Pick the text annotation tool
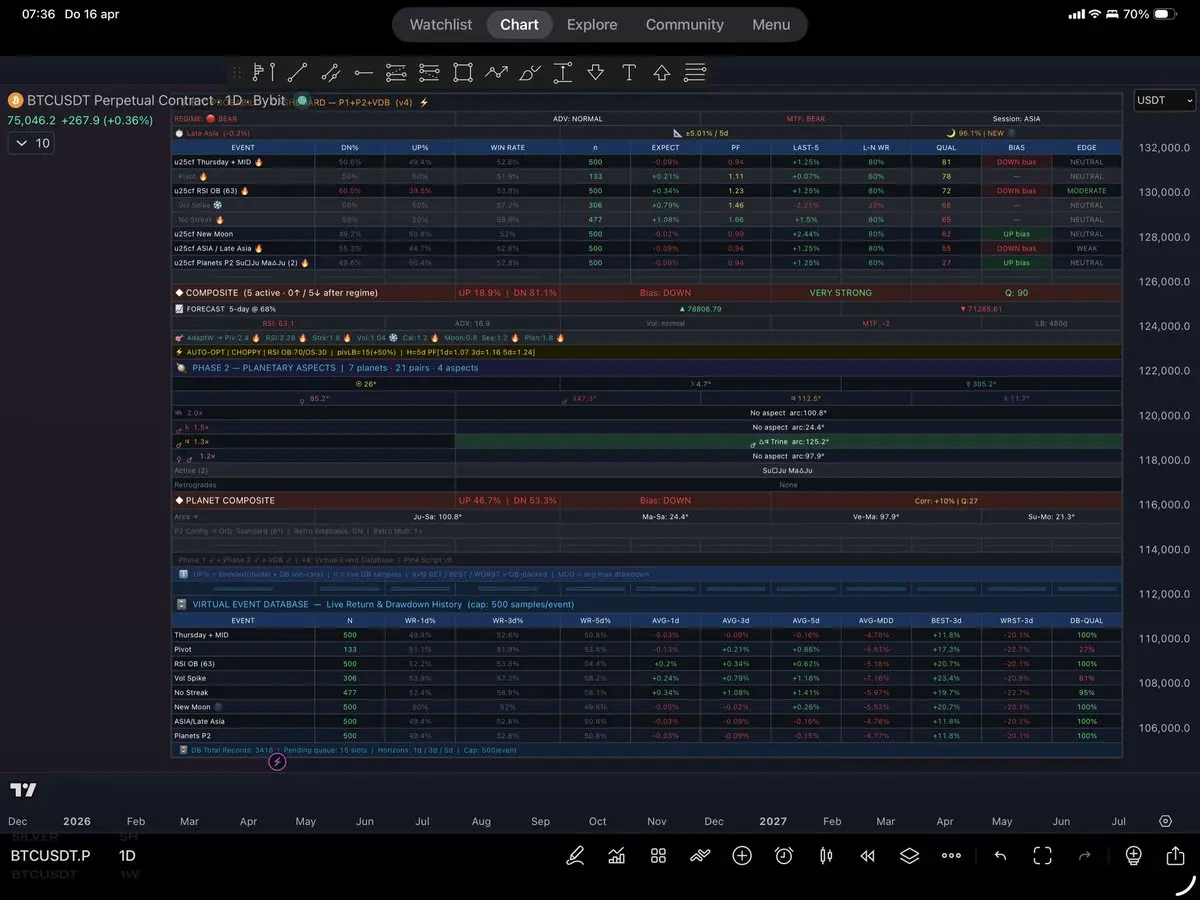The width and height of the screenshot is (1200, 900). pos(628,72)
